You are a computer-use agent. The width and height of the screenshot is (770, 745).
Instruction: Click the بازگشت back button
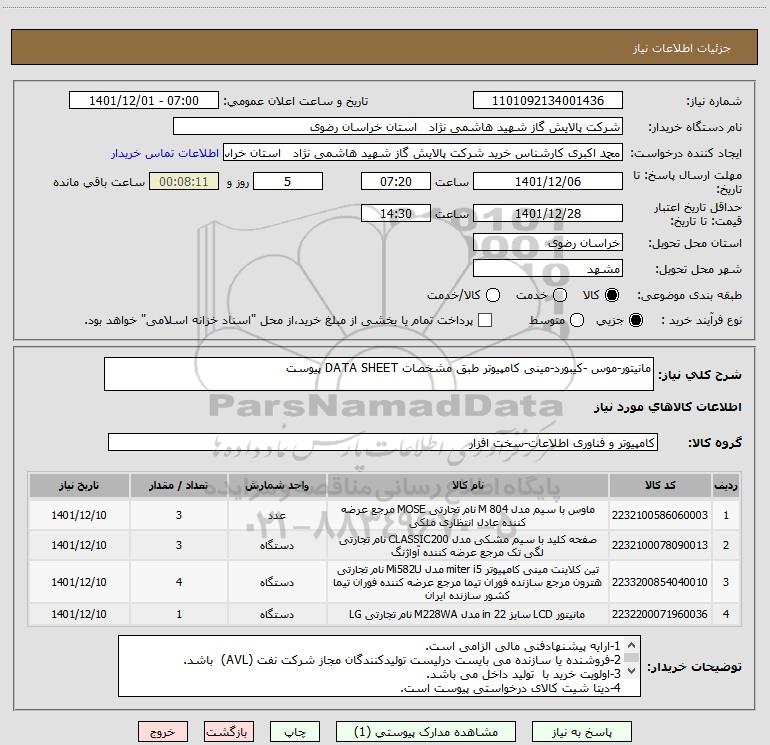pos(229,732)
